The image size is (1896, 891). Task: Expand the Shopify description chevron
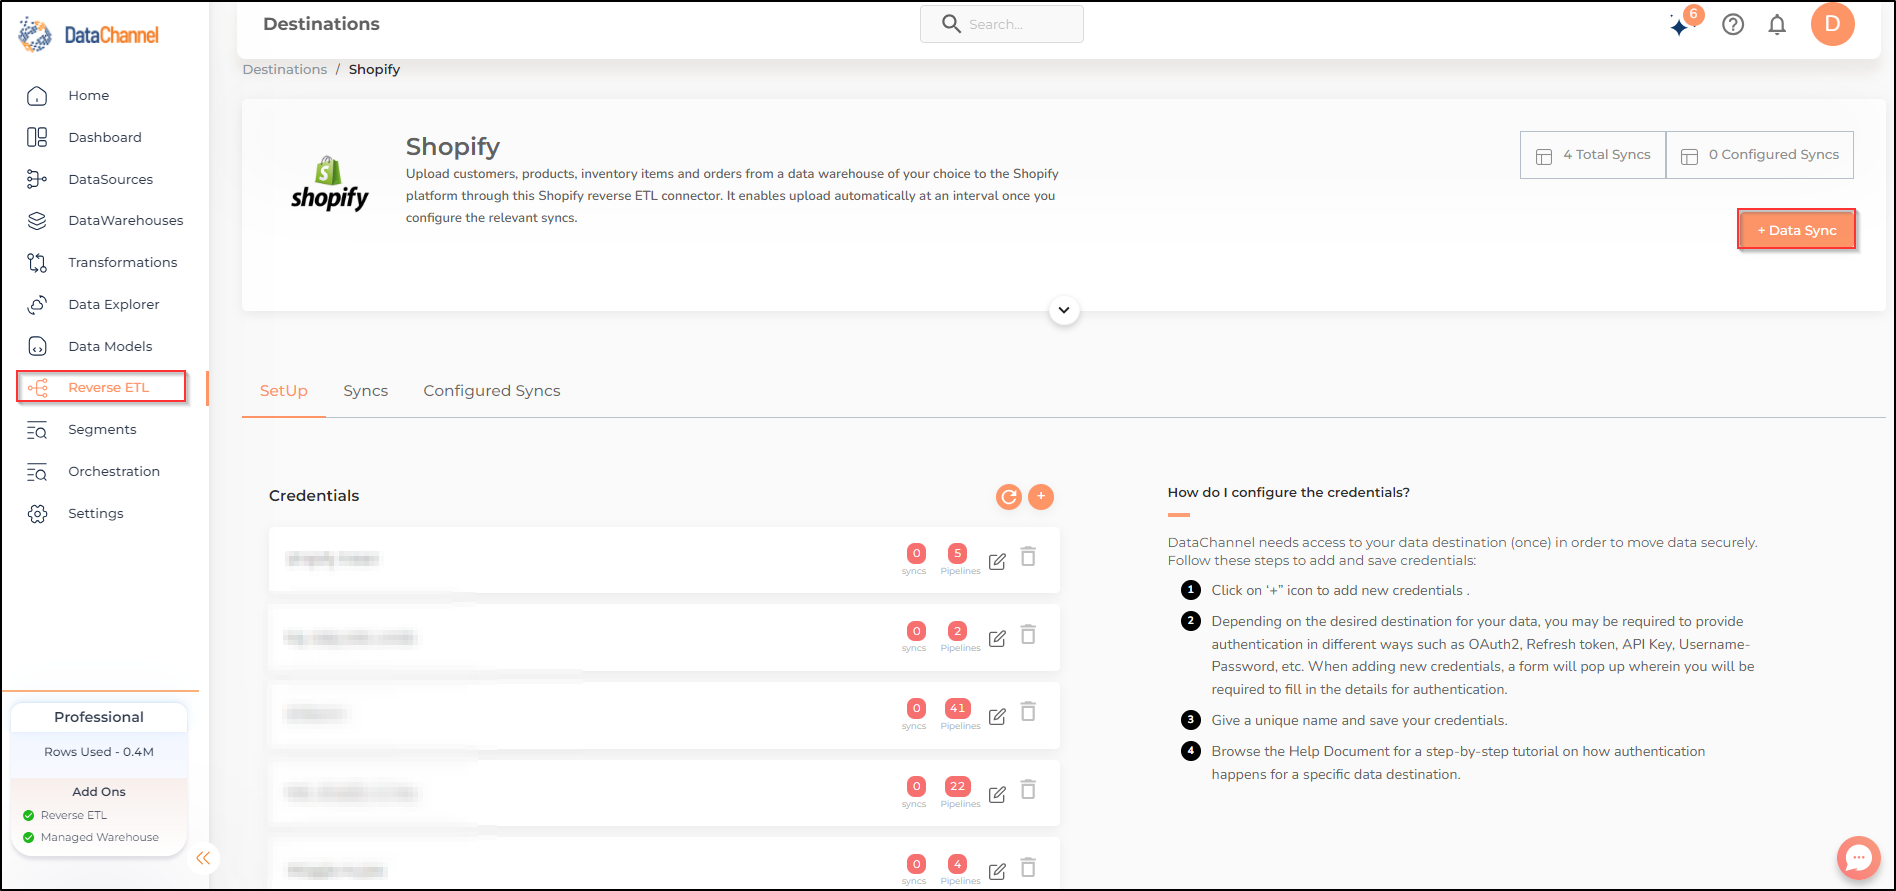[x=1064, y=310]
